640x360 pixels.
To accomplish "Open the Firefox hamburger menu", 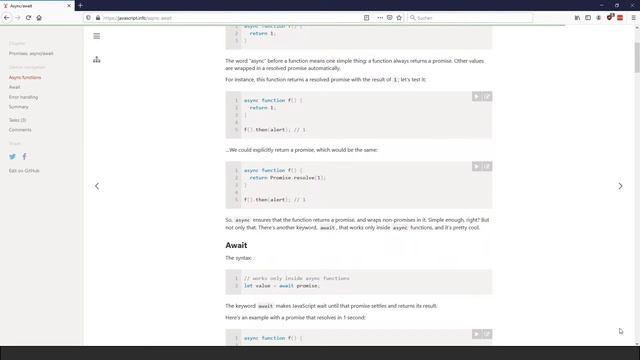I will point(633,18).
